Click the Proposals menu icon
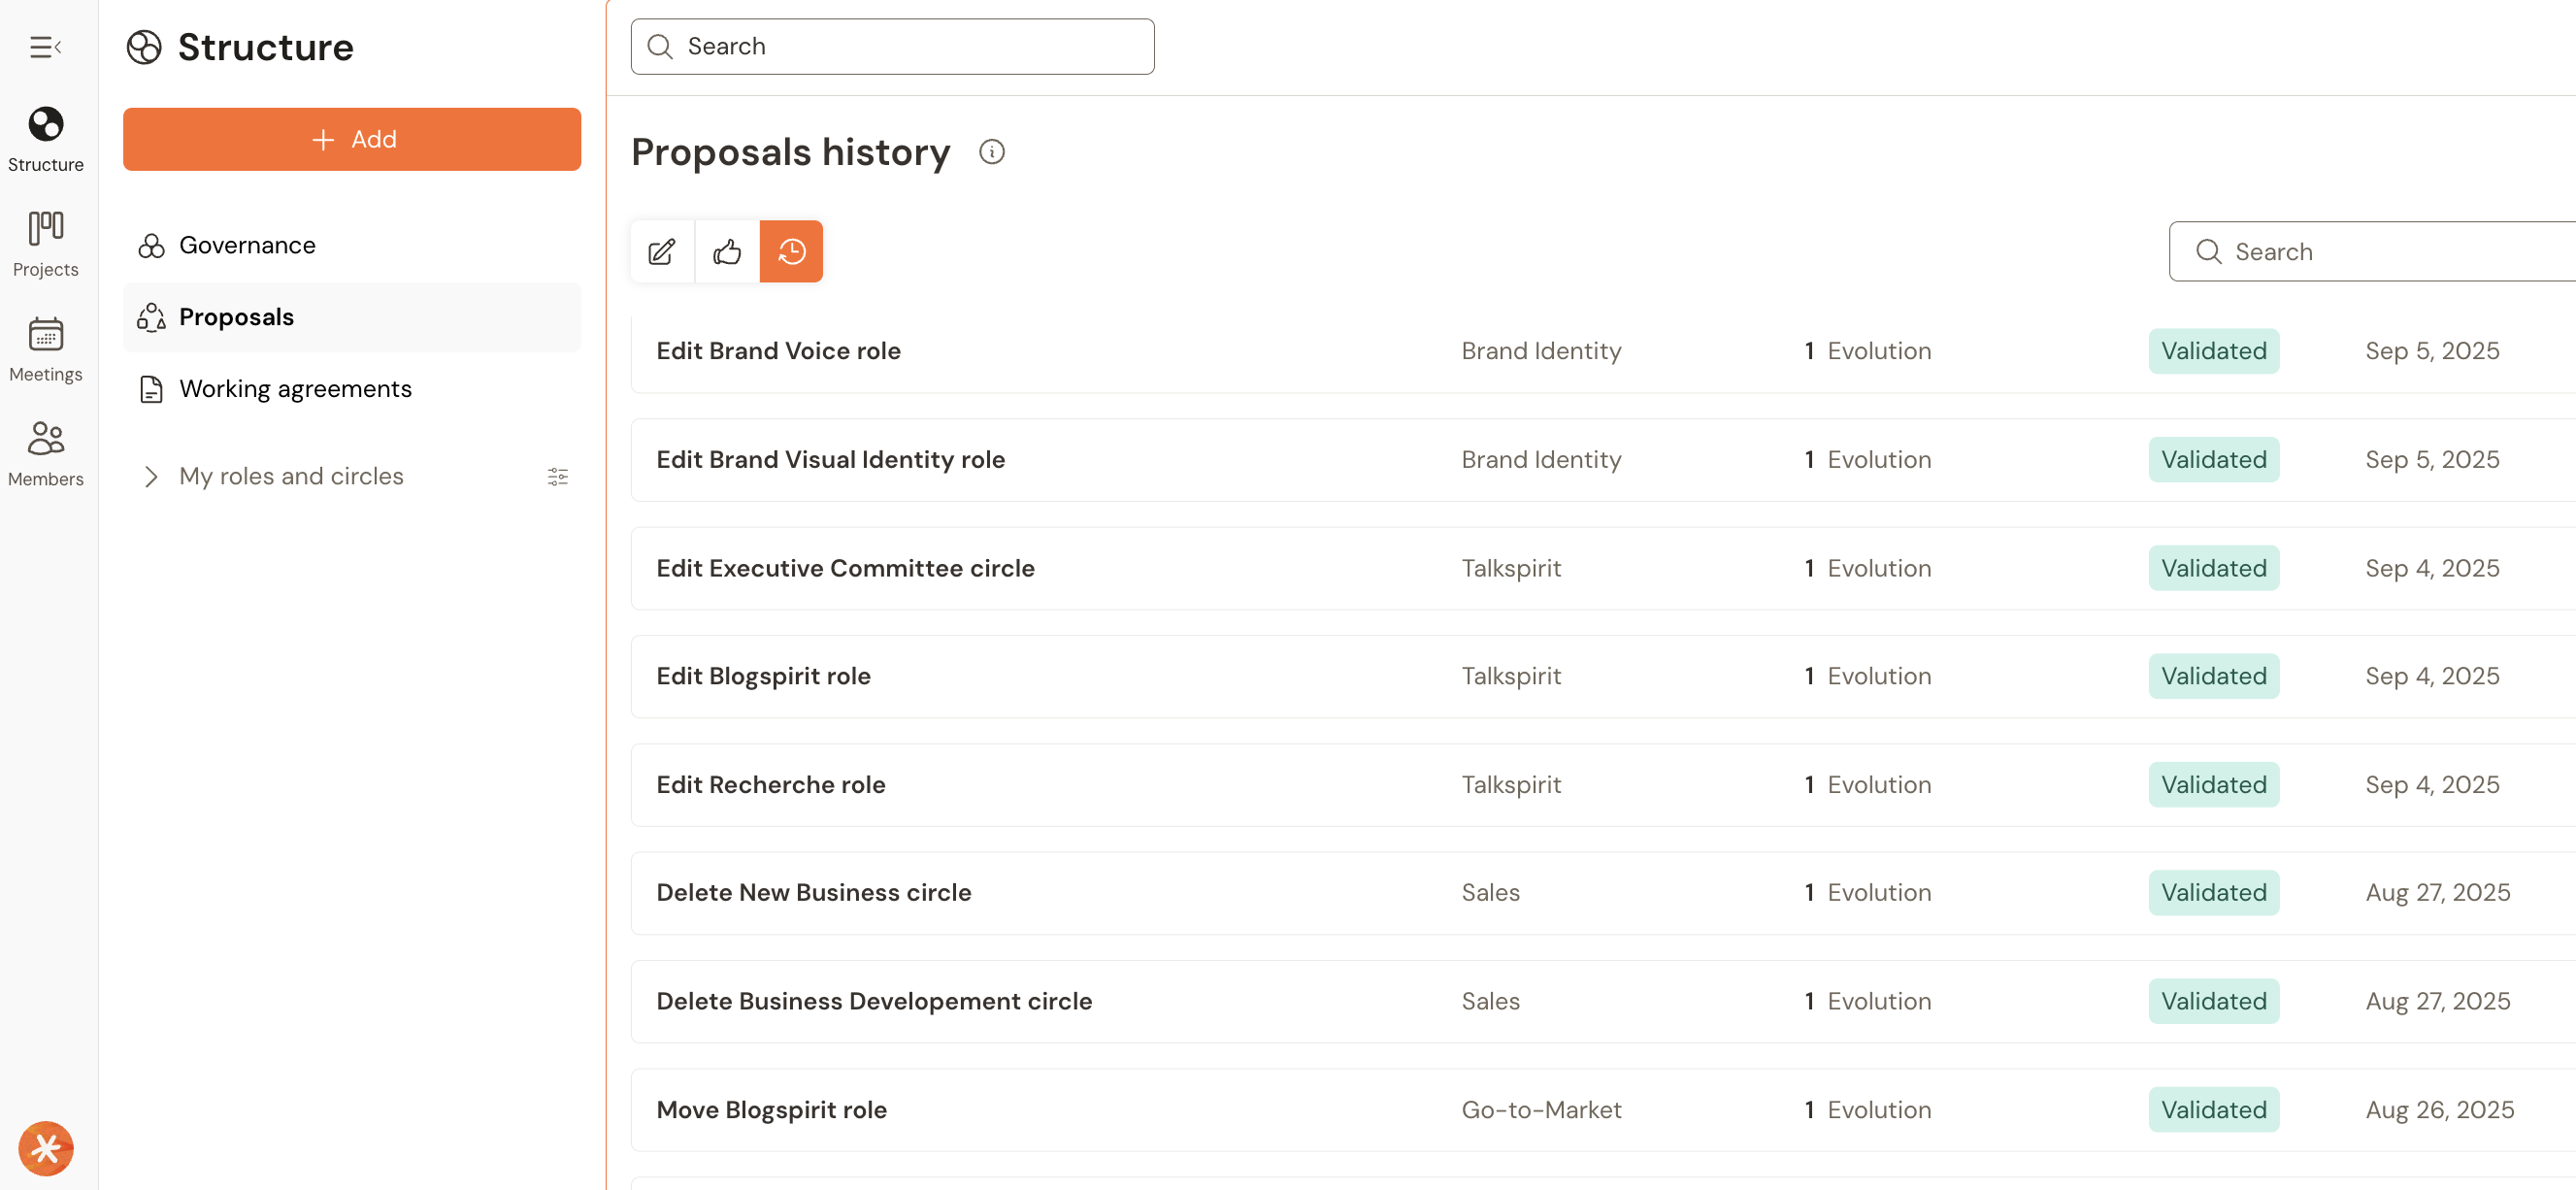 tap(151, 317)
